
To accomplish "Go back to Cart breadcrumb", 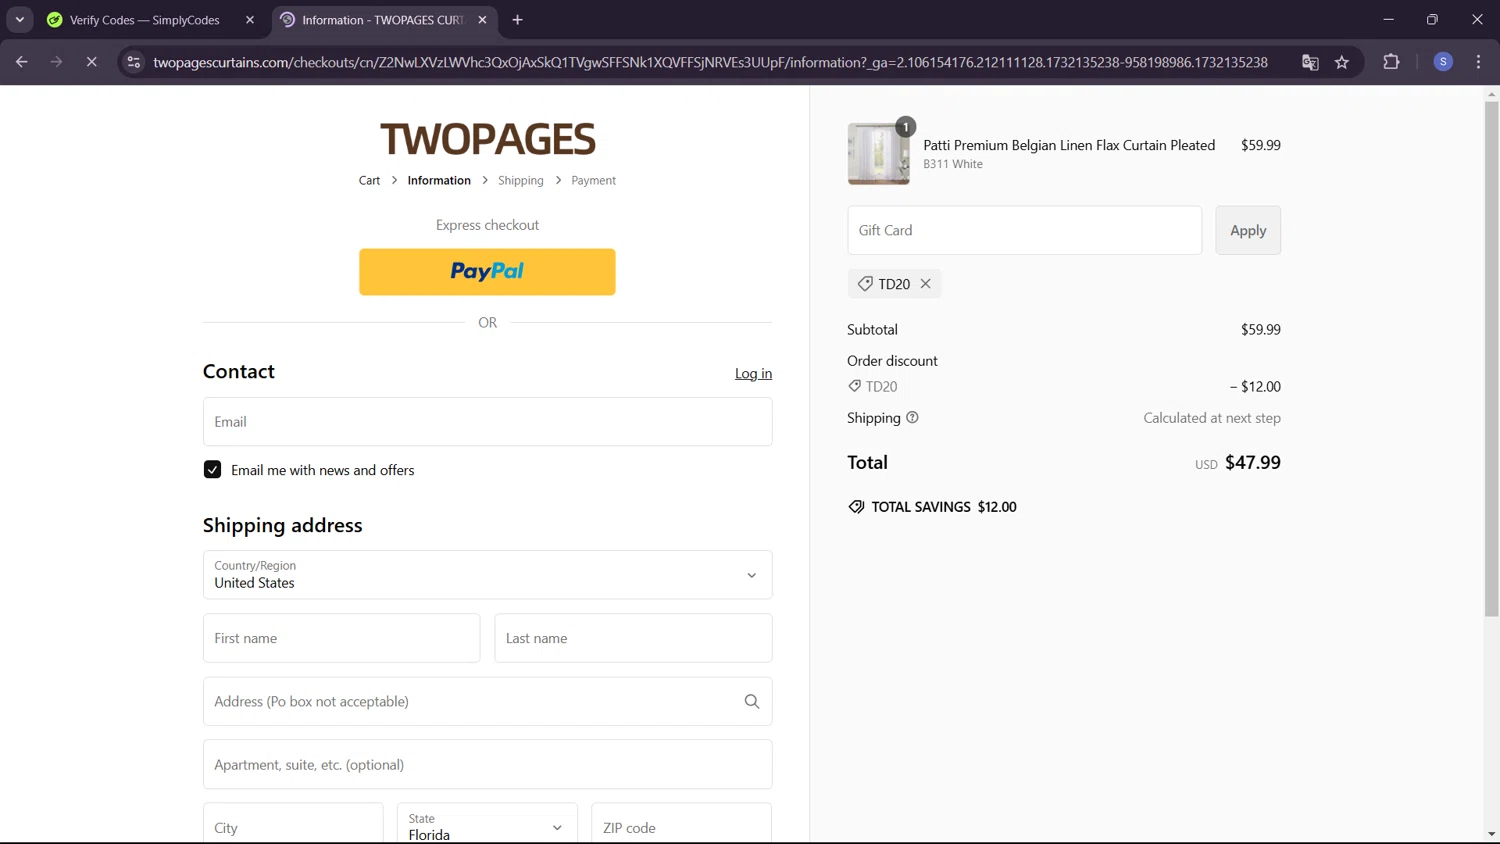I will [369, 181].
